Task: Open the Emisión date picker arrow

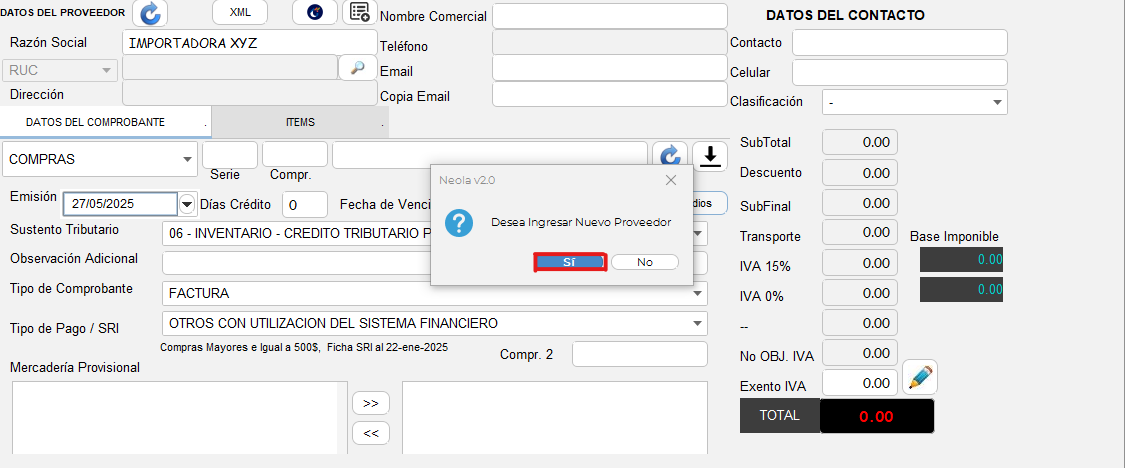Action: [x=187, y=204]
